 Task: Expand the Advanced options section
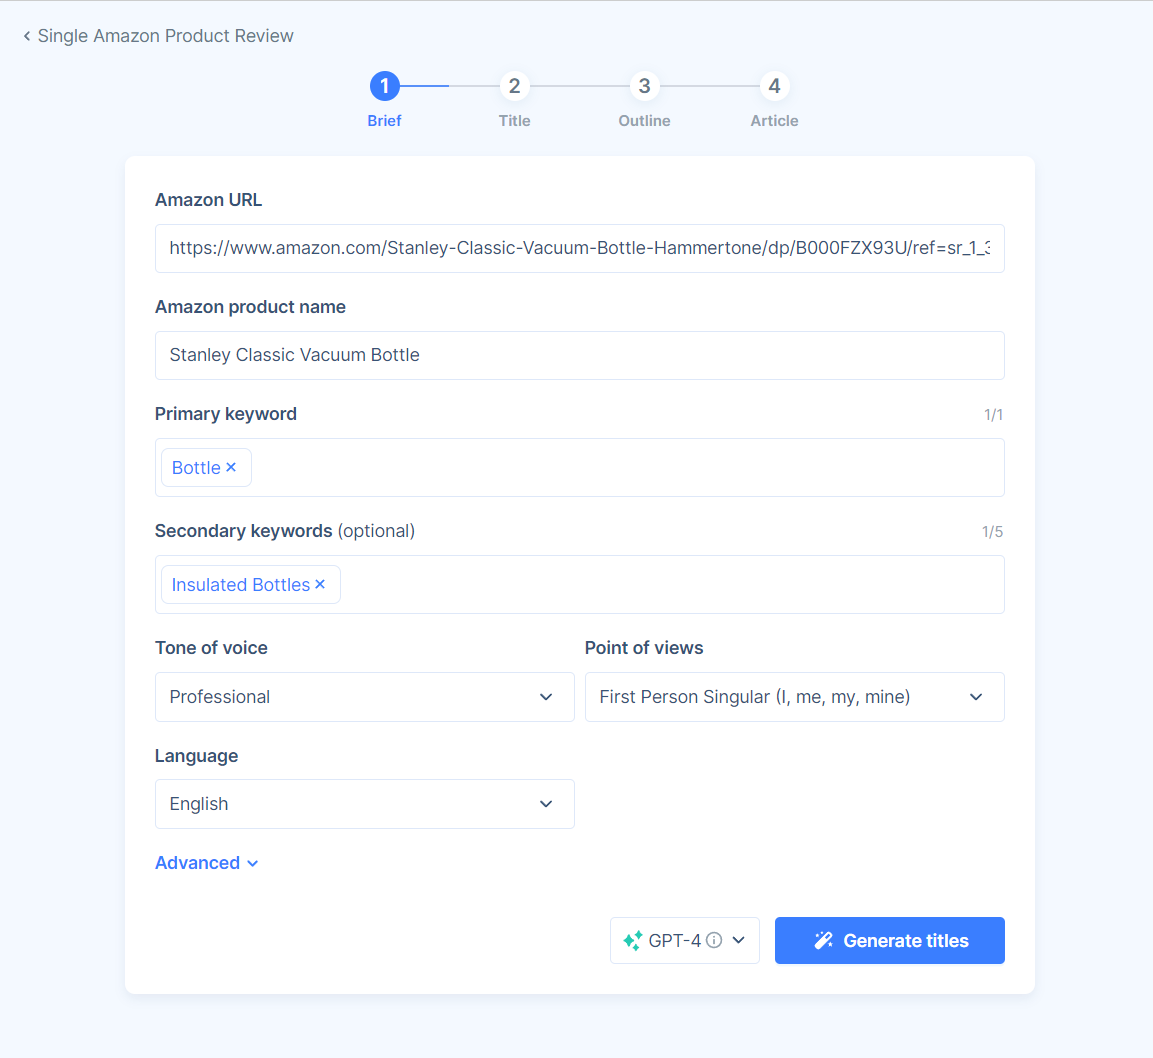(207, 862)
